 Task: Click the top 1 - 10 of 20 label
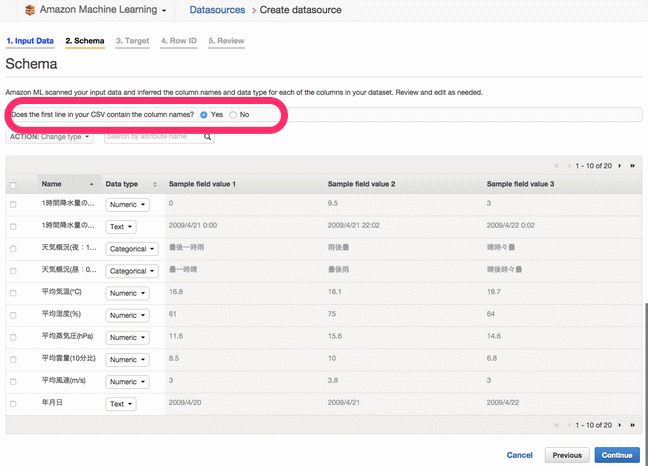[593, 166]
